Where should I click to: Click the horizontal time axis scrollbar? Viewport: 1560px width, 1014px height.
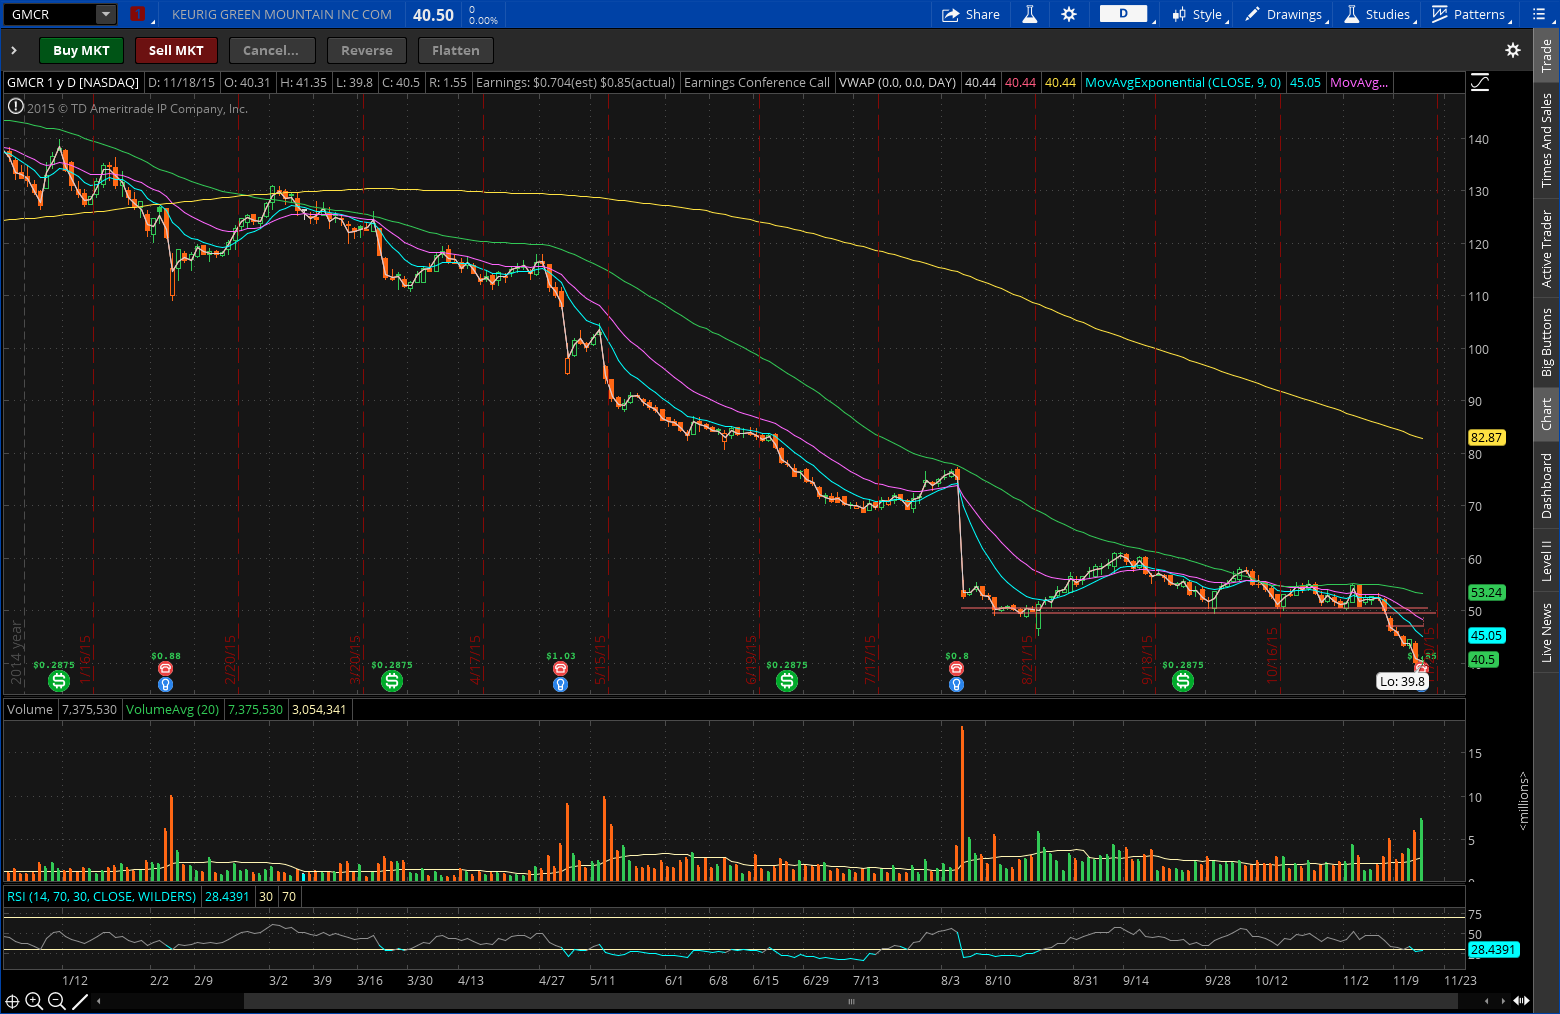click(850, 1001)
